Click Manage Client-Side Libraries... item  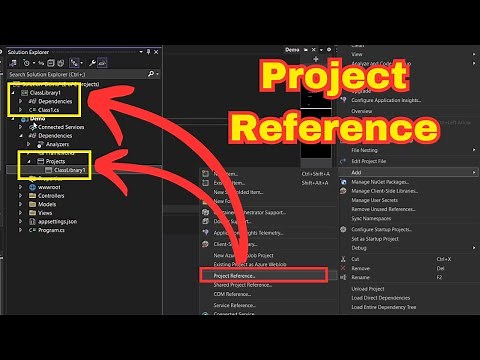[384, 191]
